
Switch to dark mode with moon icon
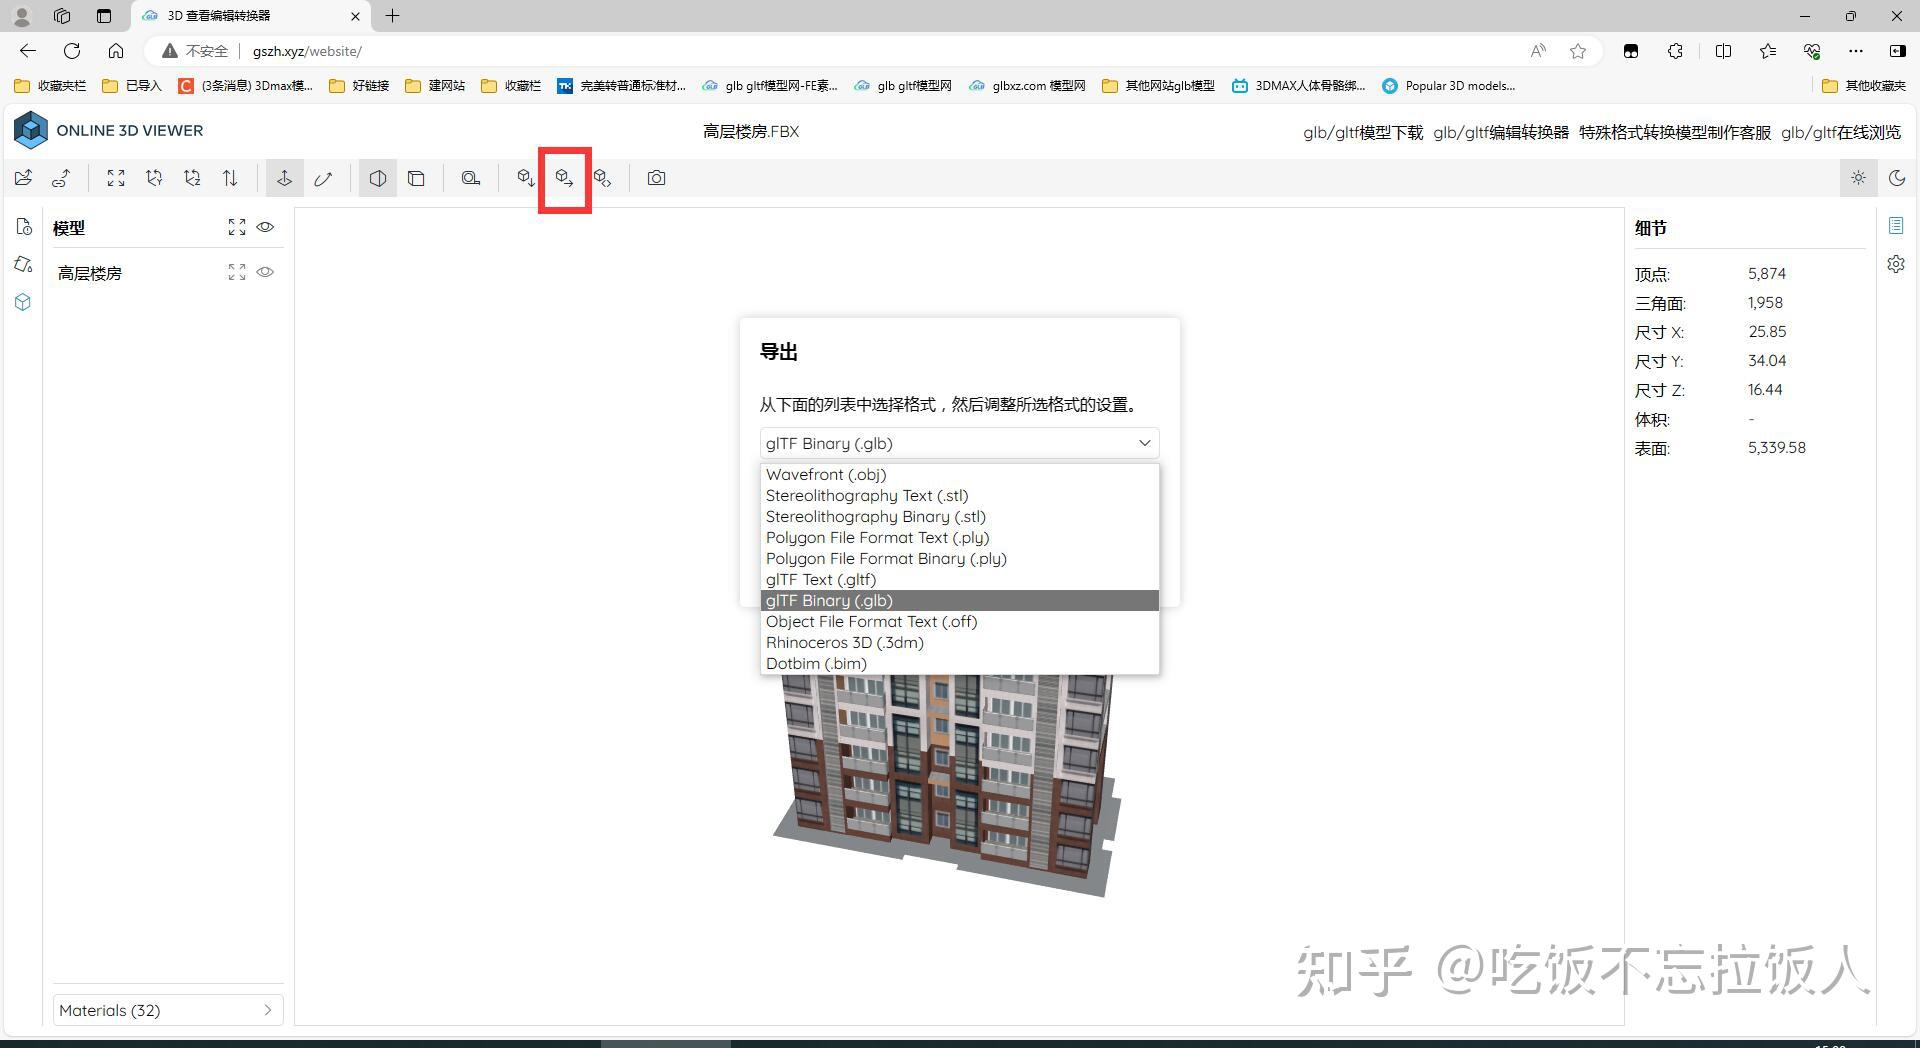[x=1897, y=178]
